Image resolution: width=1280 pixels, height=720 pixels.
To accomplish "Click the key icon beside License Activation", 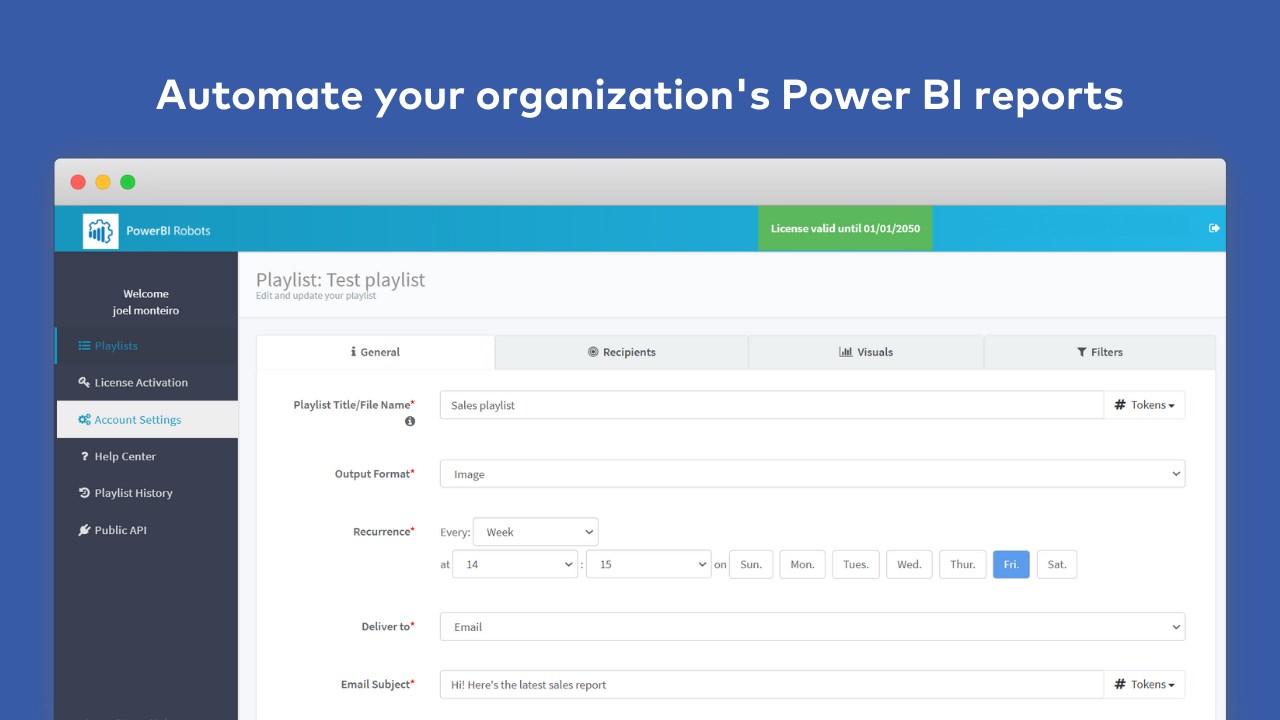I will click(84, 383).
